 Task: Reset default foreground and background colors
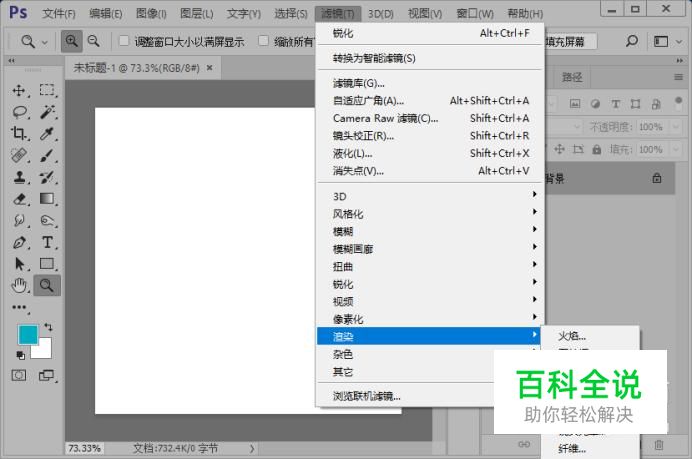click(20, 355)
